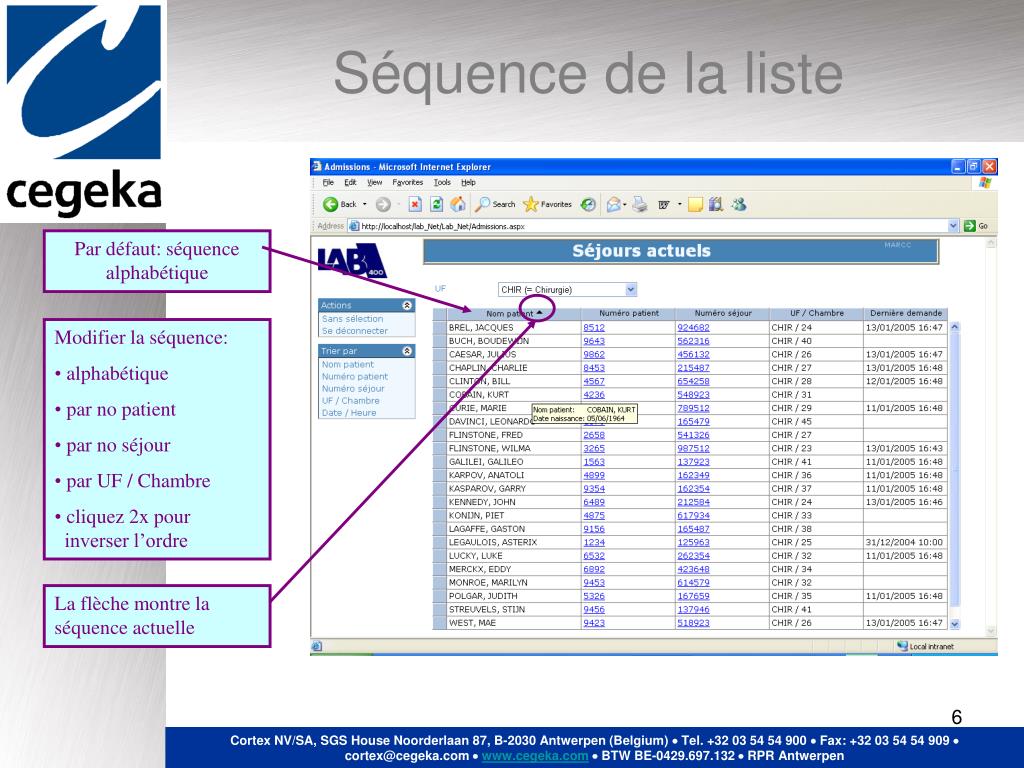Click the www.cegeka.com footer link
Image resolution: width=1024 pixels, height=768 pixels.
click(x=535, y=756)
